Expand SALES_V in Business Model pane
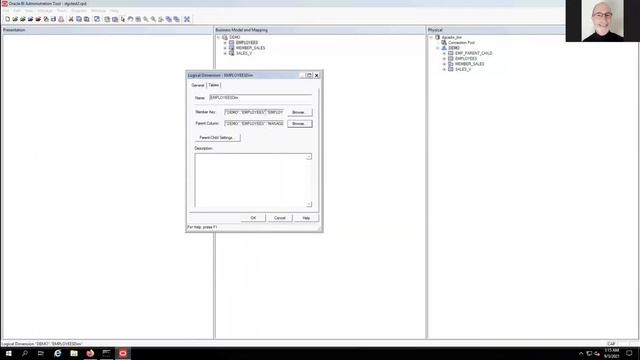Viewport: 640px width, 360px height. [x=225, y=53]
